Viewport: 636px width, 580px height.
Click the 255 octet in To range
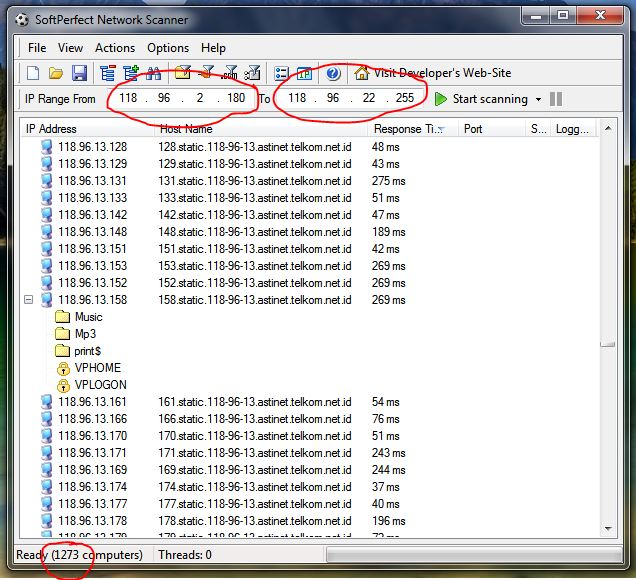[405, 98]
